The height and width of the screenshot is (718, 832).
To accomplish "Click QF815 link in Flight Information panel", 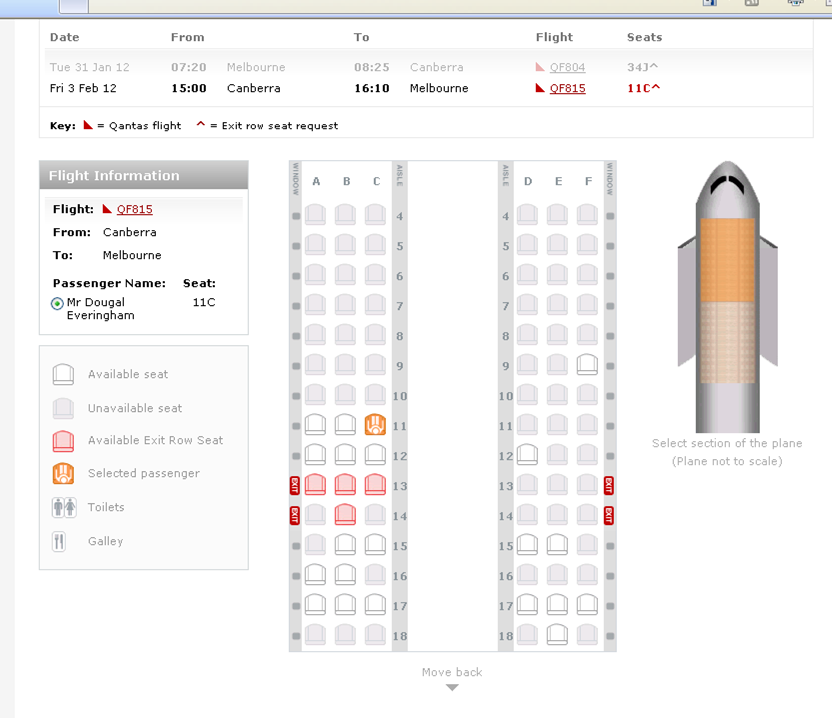I will 134,210.
